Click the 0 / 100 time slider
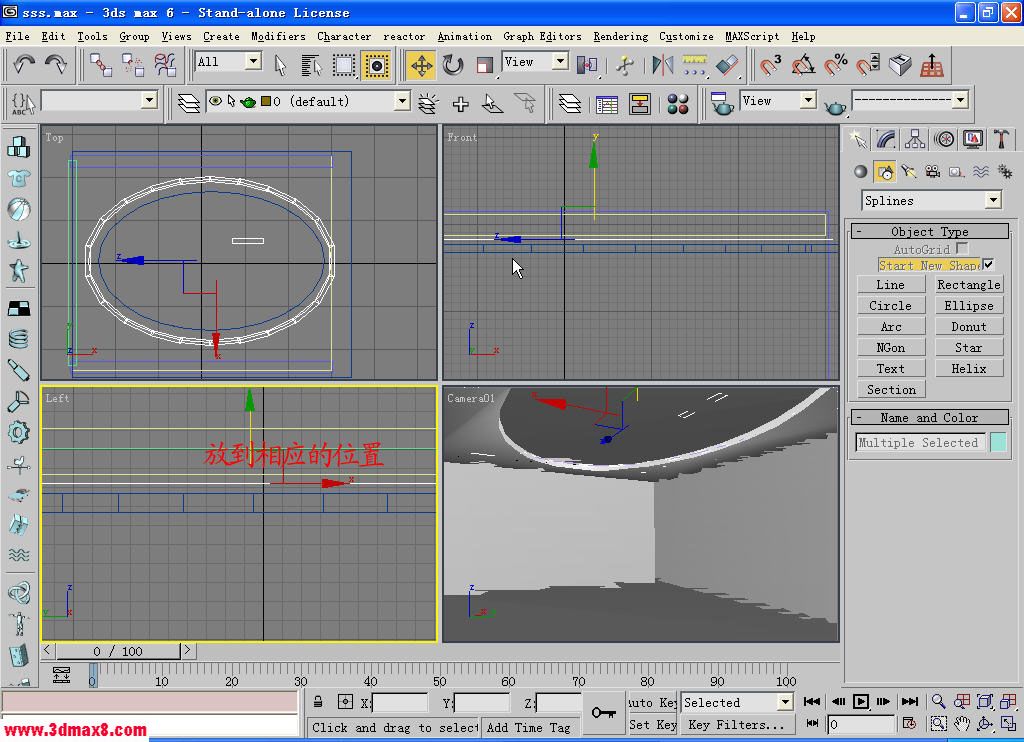The width and height of the screenshot is (1024, 742). coord(118,651)
